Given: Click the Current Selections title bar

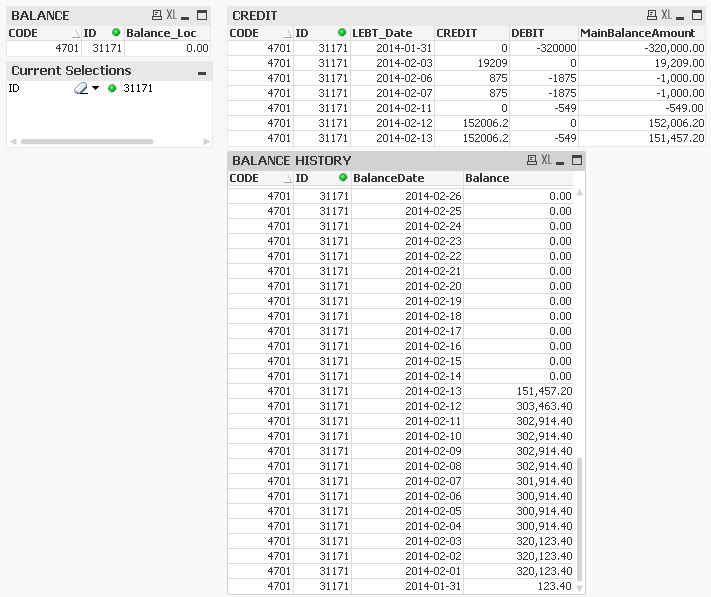Looking at the screenshot, I should 109,71.
